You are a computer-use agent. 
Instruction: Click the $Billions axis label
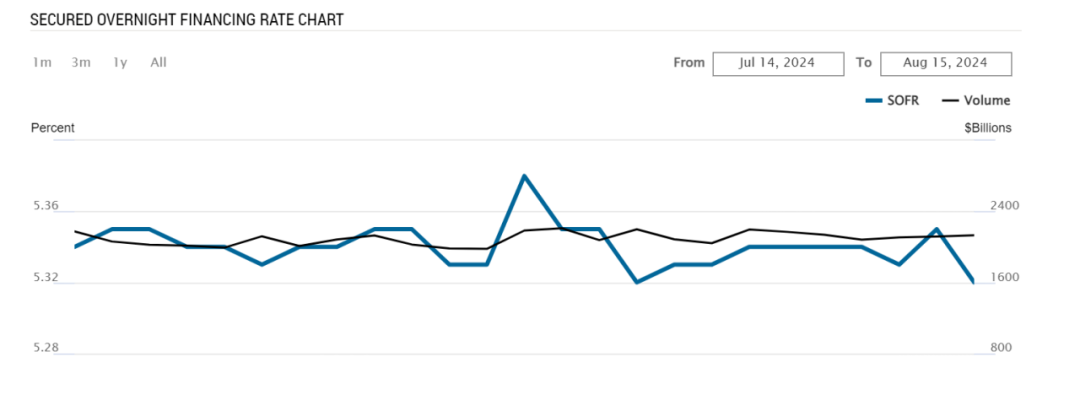click(x=988, y=128)
